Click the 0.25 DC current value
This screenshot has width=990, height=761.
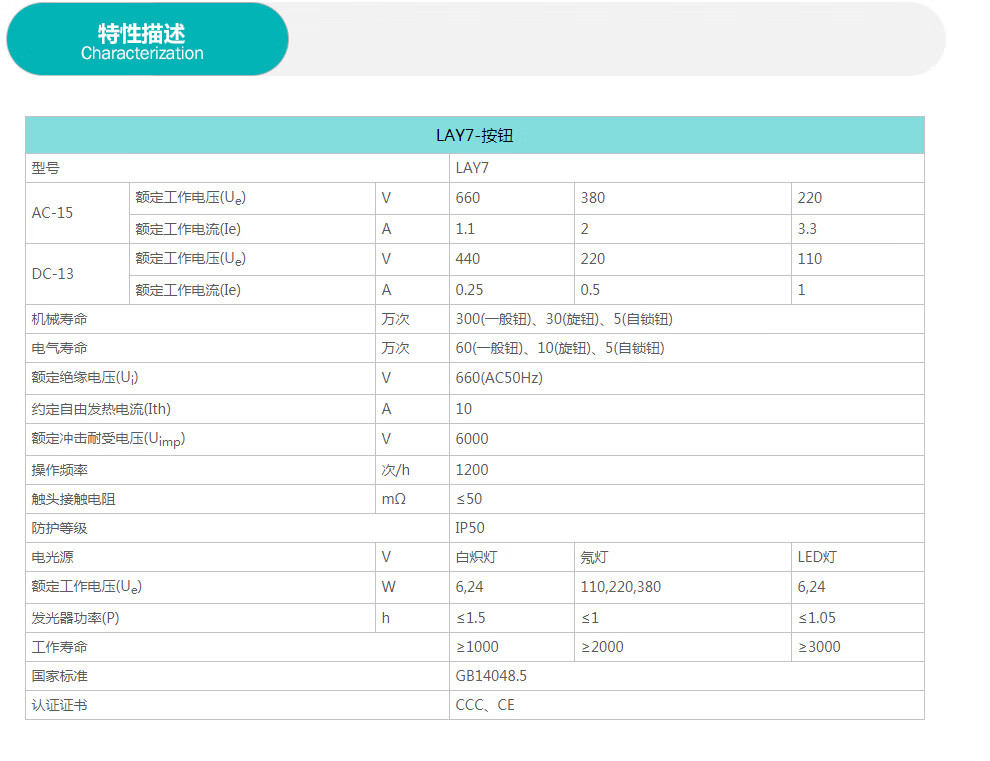[470, 290]
